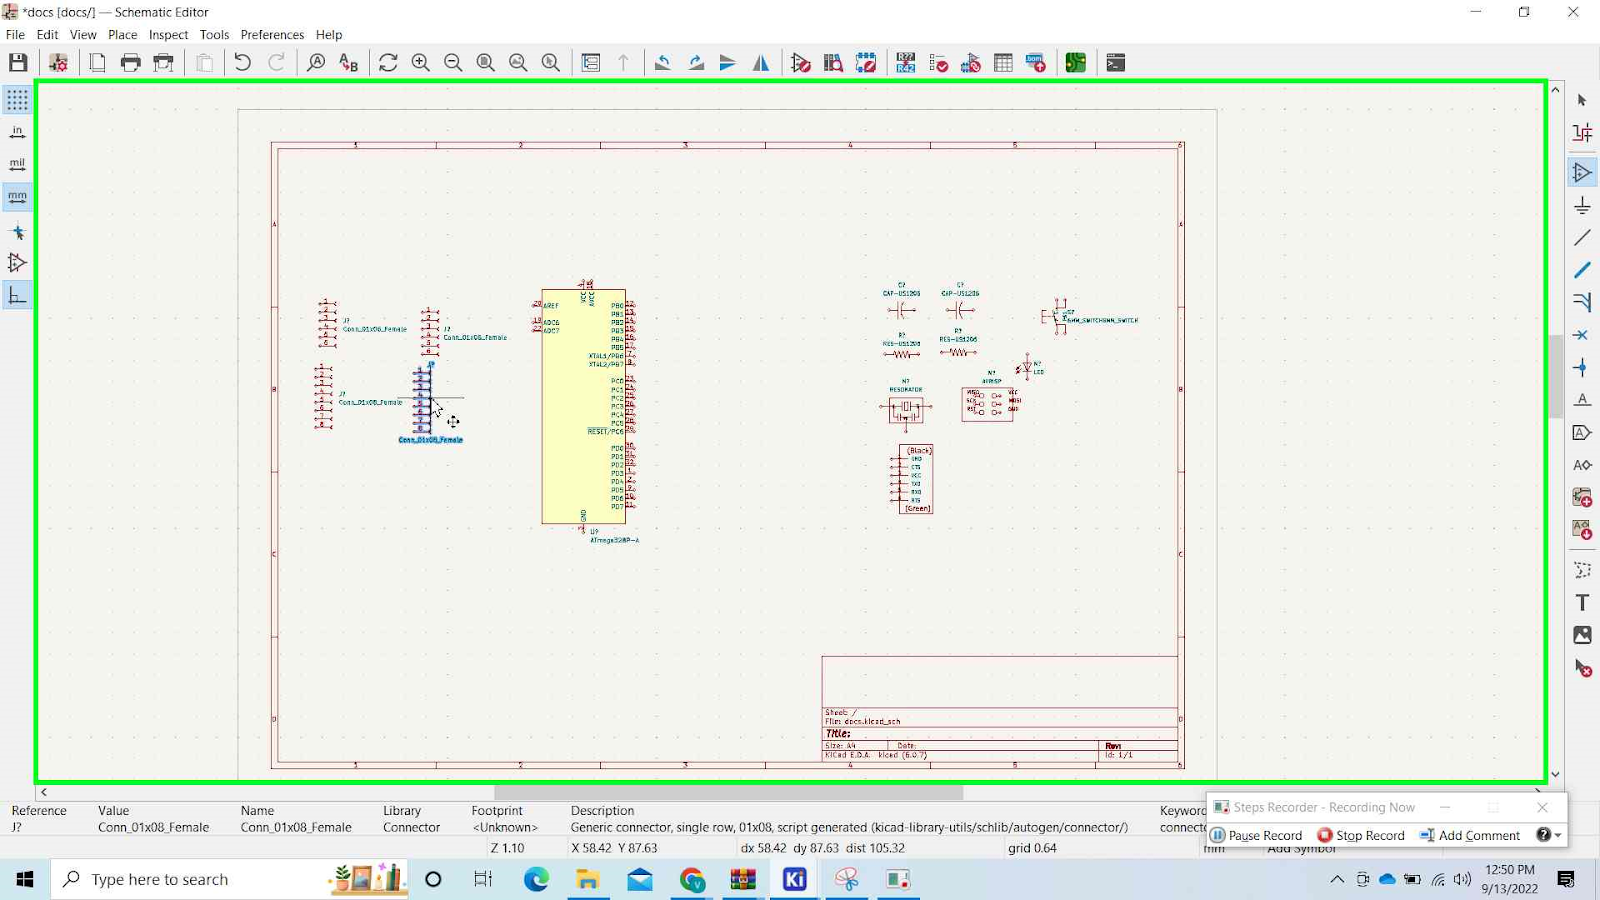
Task: Open the Place menu
Action: (x=122, y=34)
